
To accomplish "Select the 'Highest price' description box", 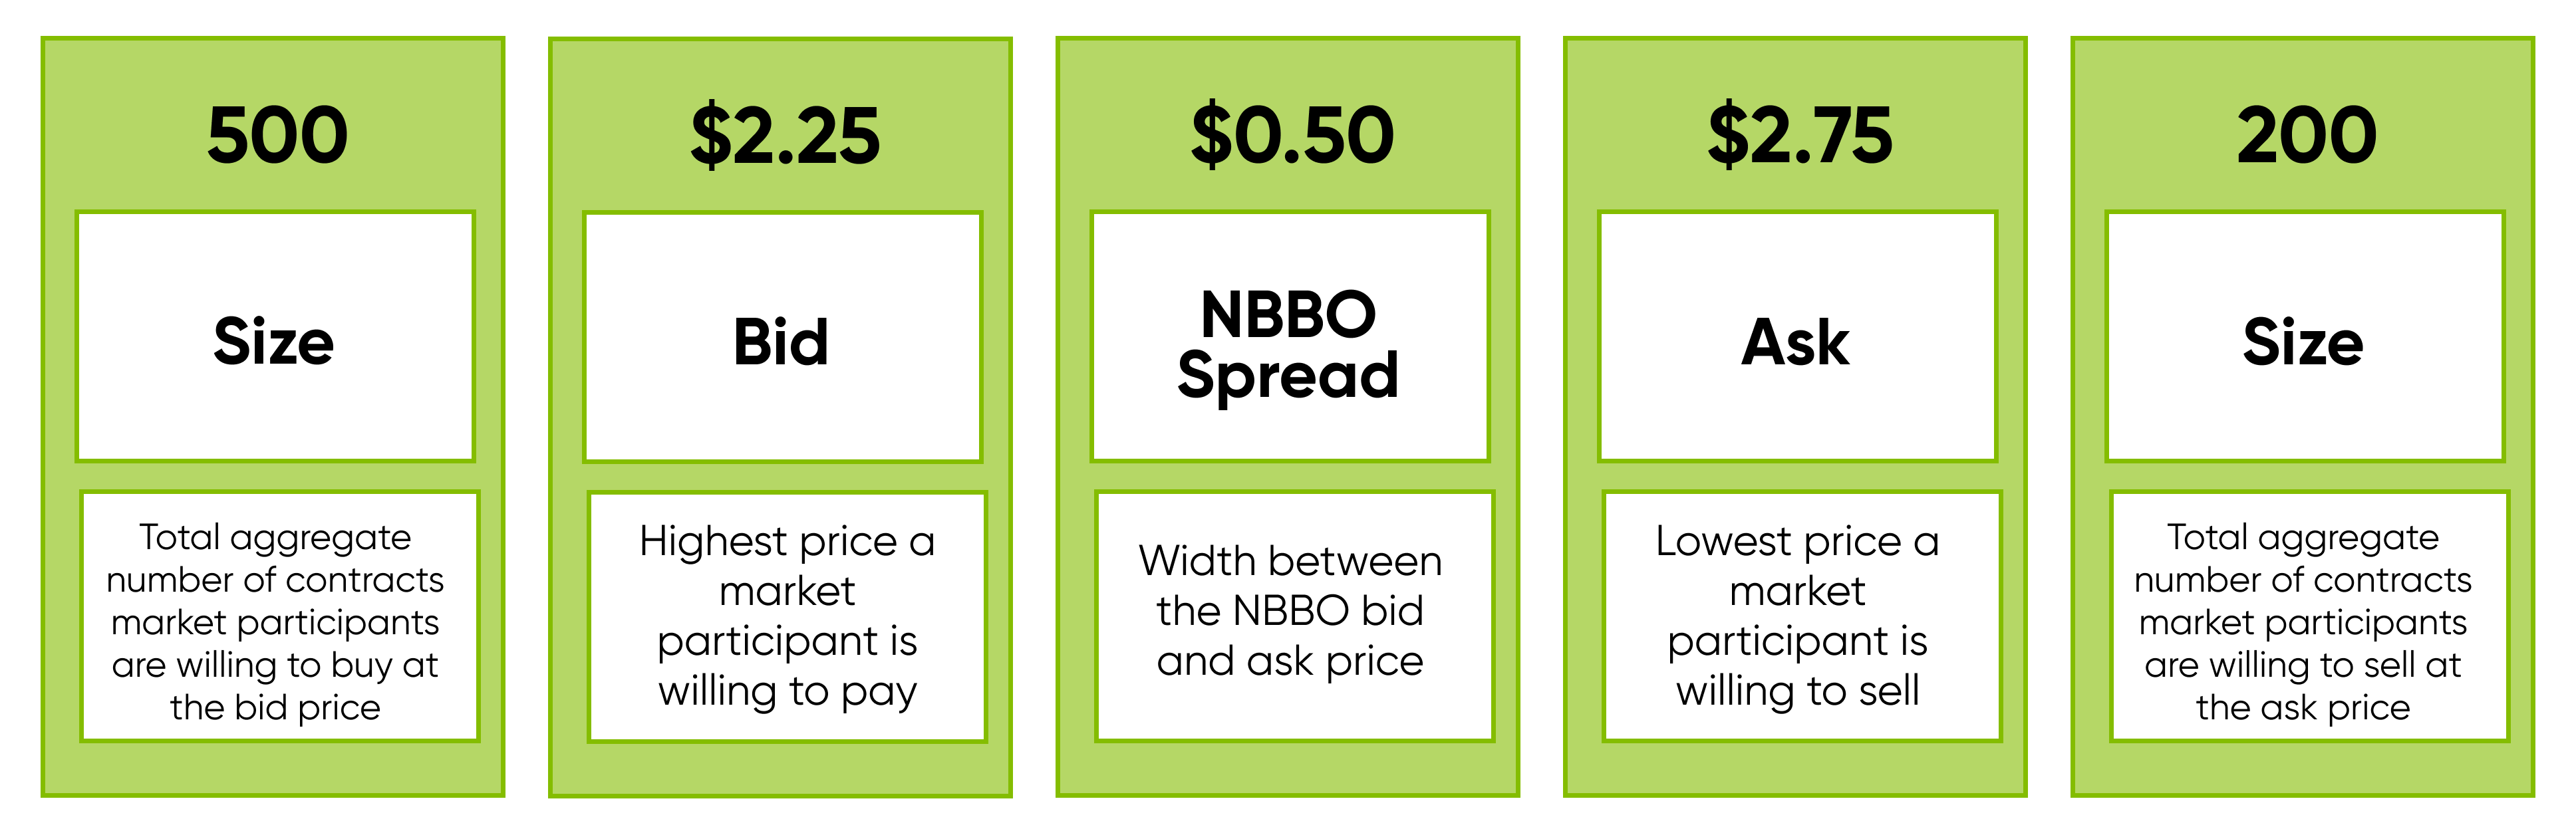I will (787, 616).
